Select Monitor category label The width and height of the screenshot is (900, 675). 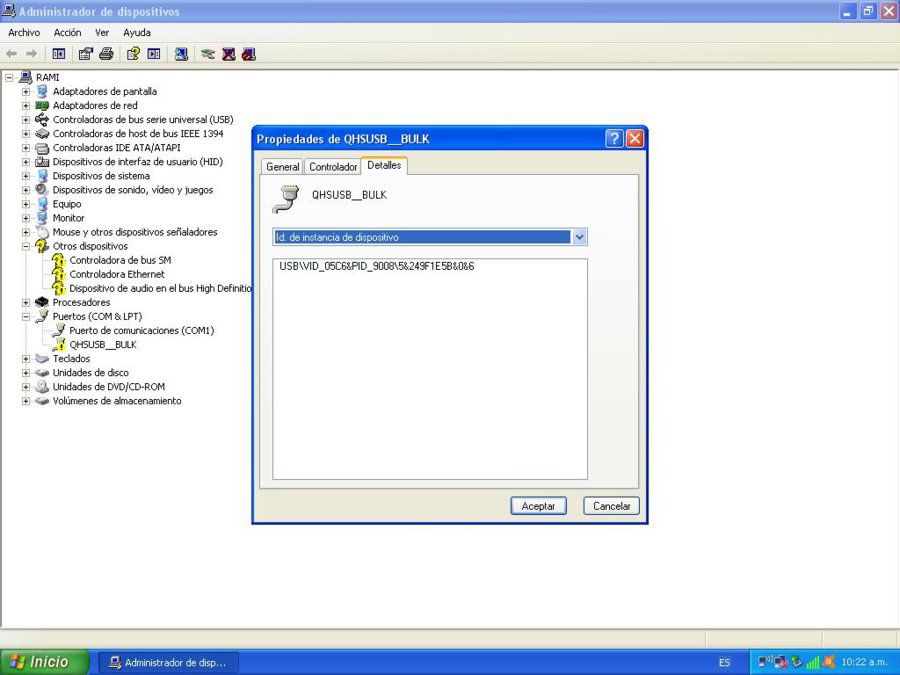pos(68,218)
